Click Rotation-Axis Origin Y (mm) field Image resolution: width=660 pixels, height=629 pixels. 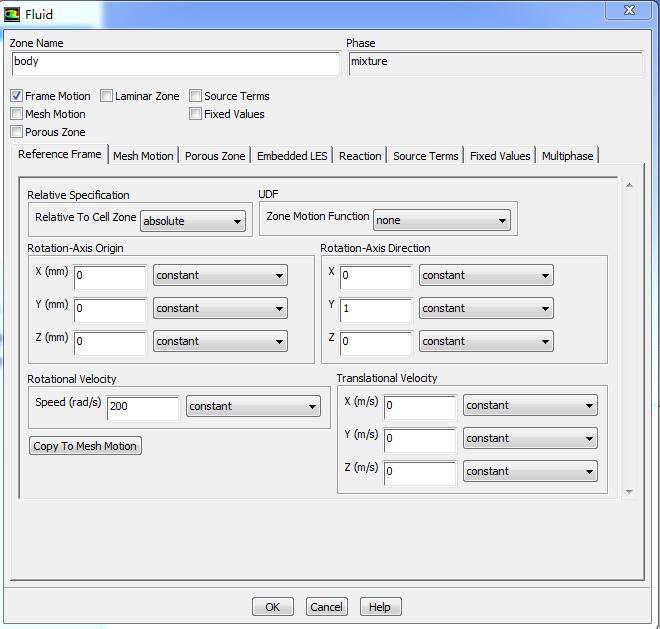point(110,310)
